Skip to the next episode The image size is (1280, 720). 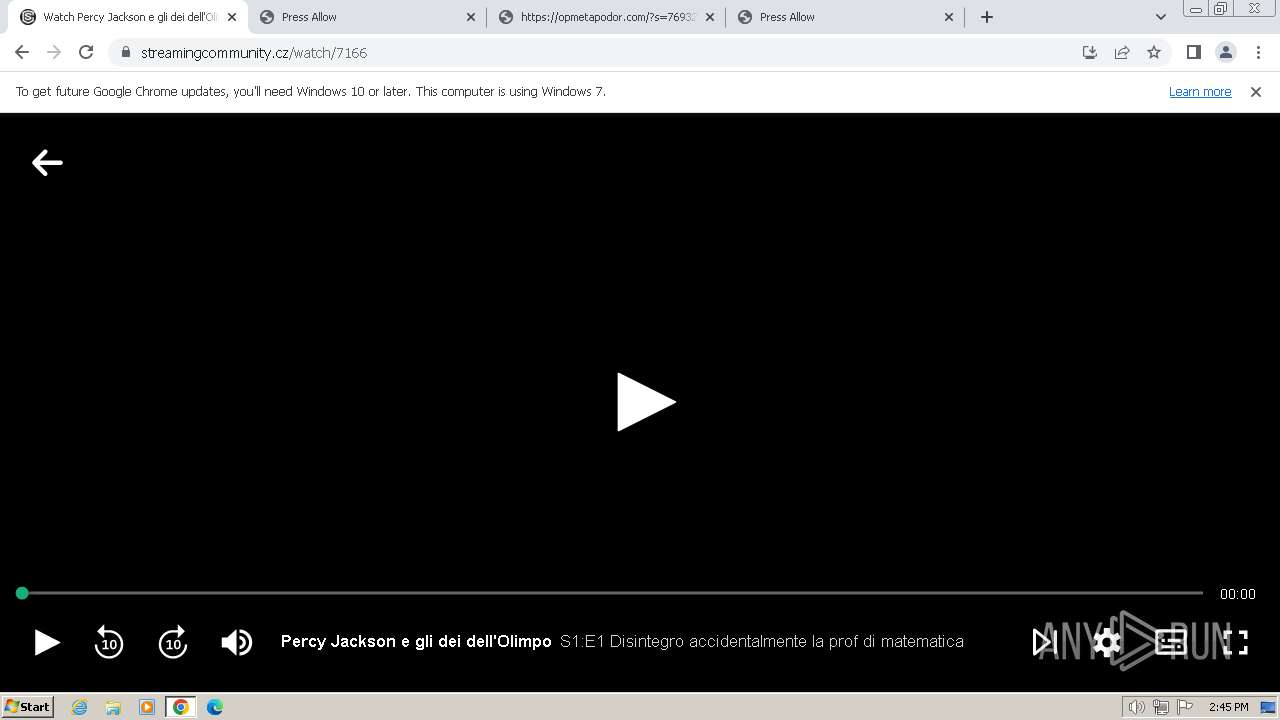pyautogui.click(x=1044, y=642)
